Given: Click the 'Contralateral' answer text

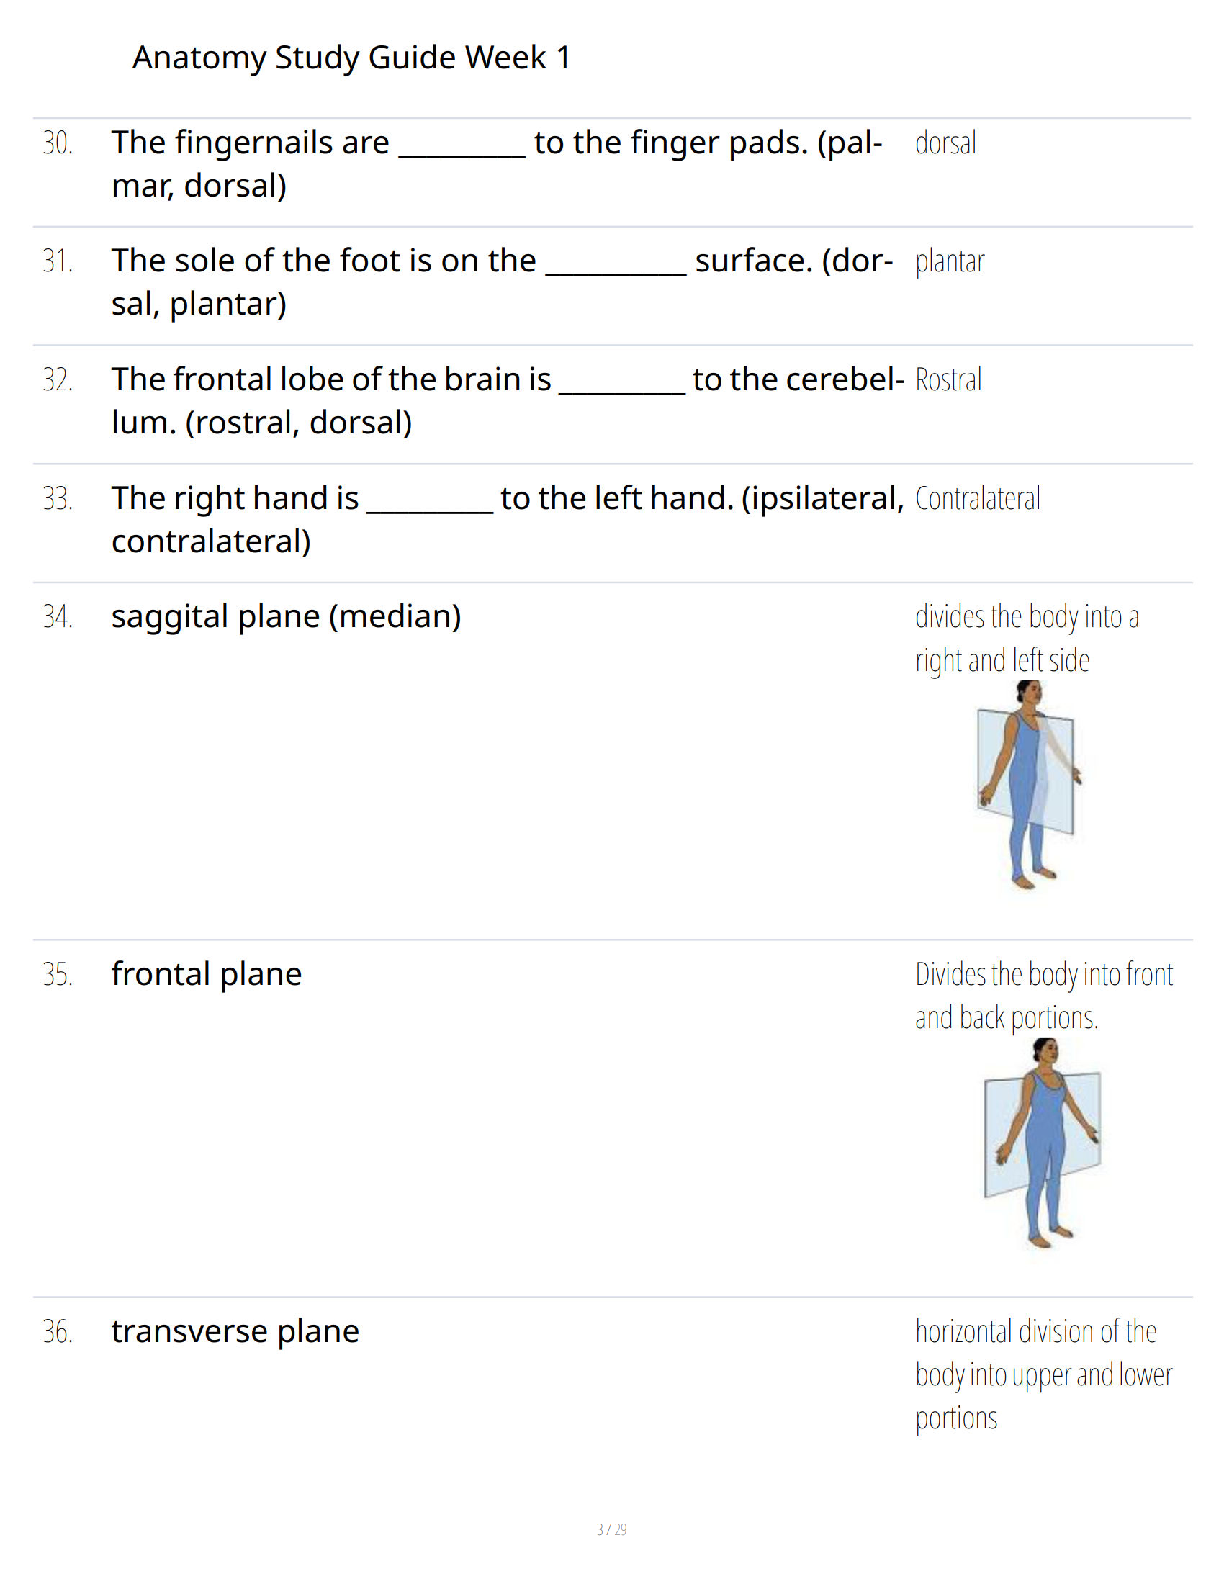Looking at the screenshot, I should coord(977,498).
